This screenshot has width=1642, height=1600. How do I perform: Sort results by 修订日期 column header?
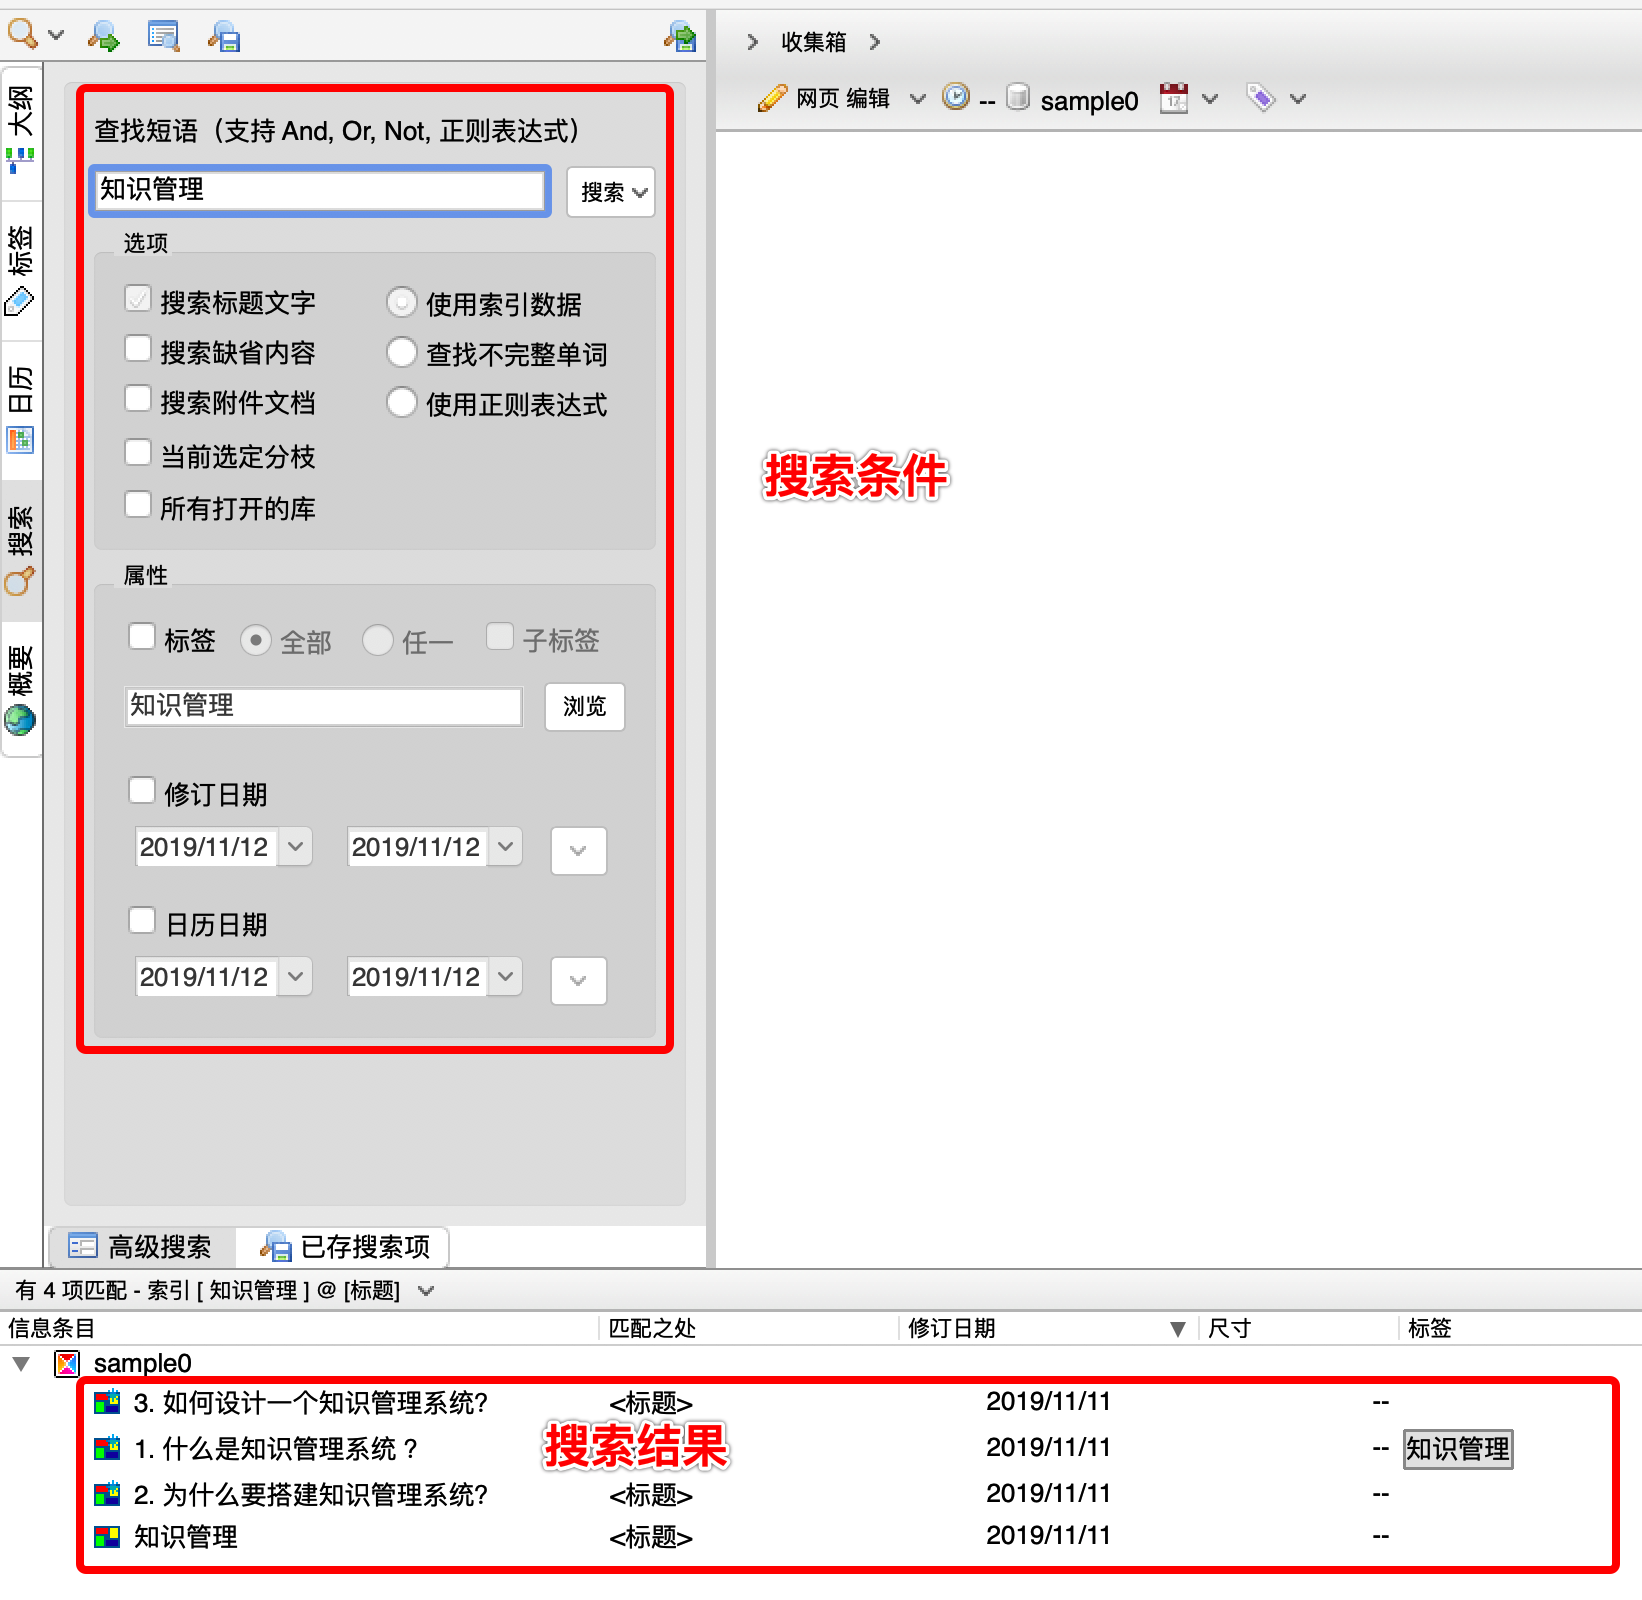pos(951,1328)
